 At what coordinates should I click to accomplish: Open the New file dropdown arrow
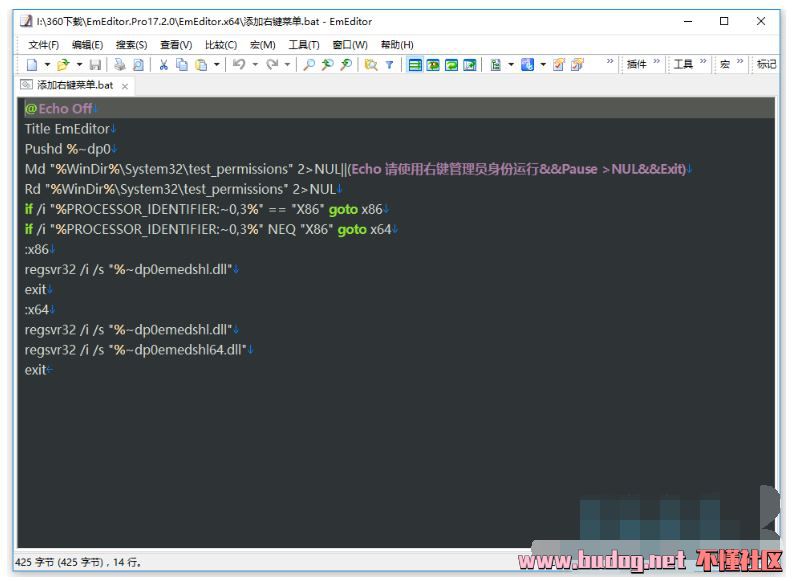(x=47, y=65)
